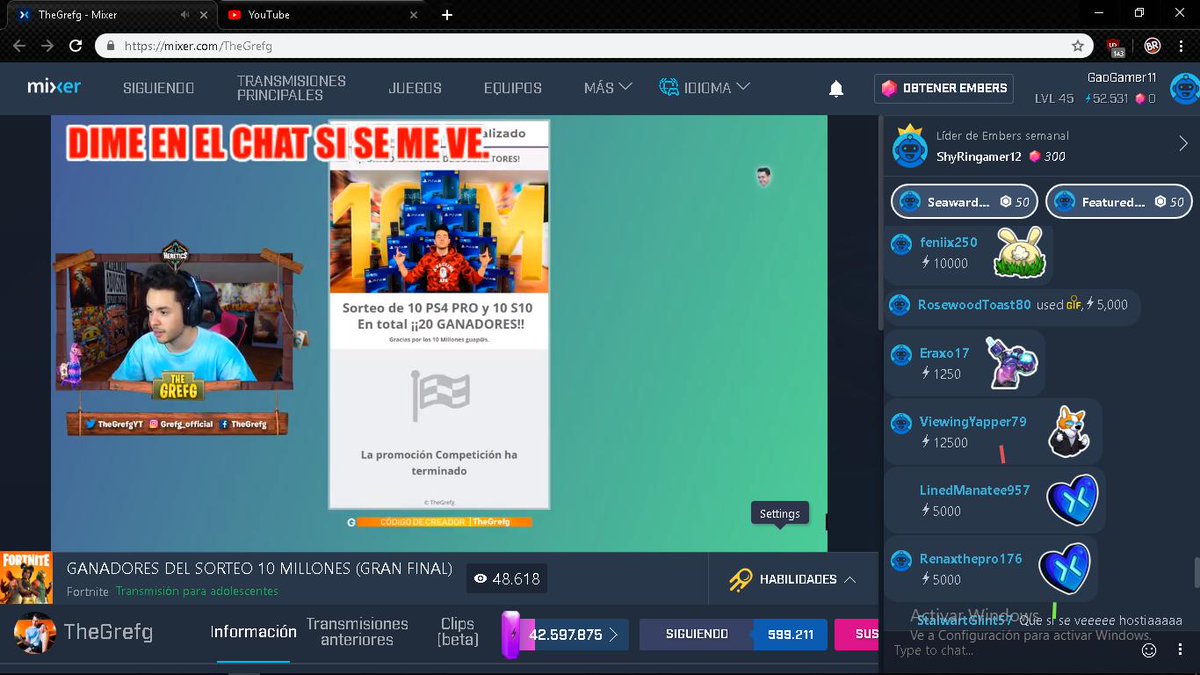Click the viewer count eye icon
The width and height of the screenshot is (1200, 675).
(x=481, y=579)
